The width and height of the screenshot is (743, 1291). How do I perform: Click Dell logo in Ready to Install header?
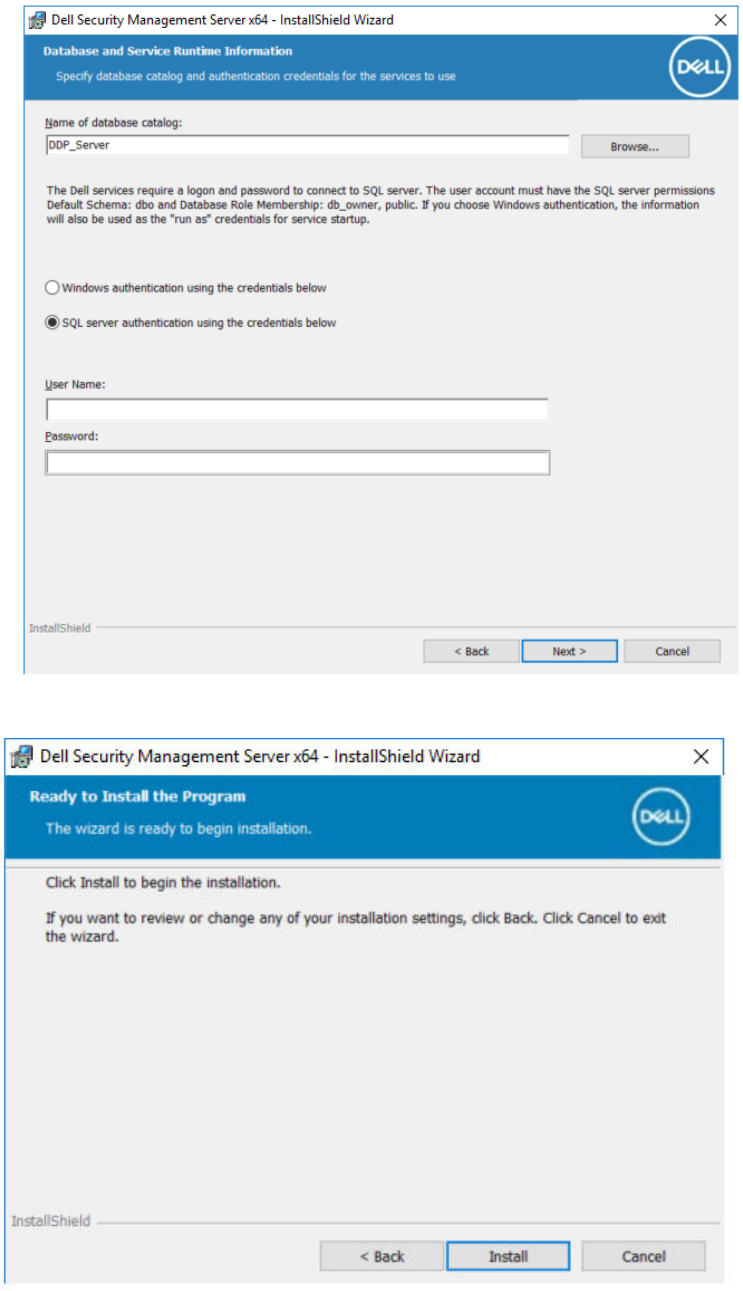[661, 817]
